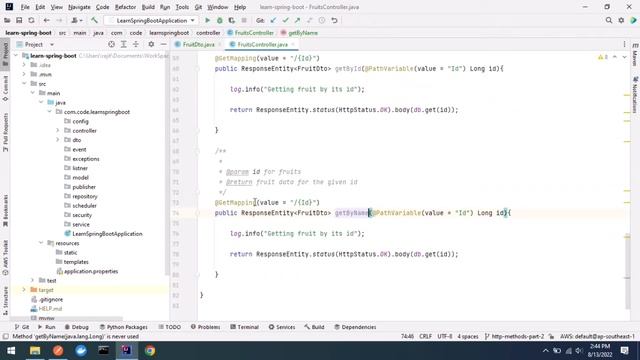Image resolution: width=640 pixels, height=360 pixels.
Task: Show the Problems tool window
Action: click(205, 327)
